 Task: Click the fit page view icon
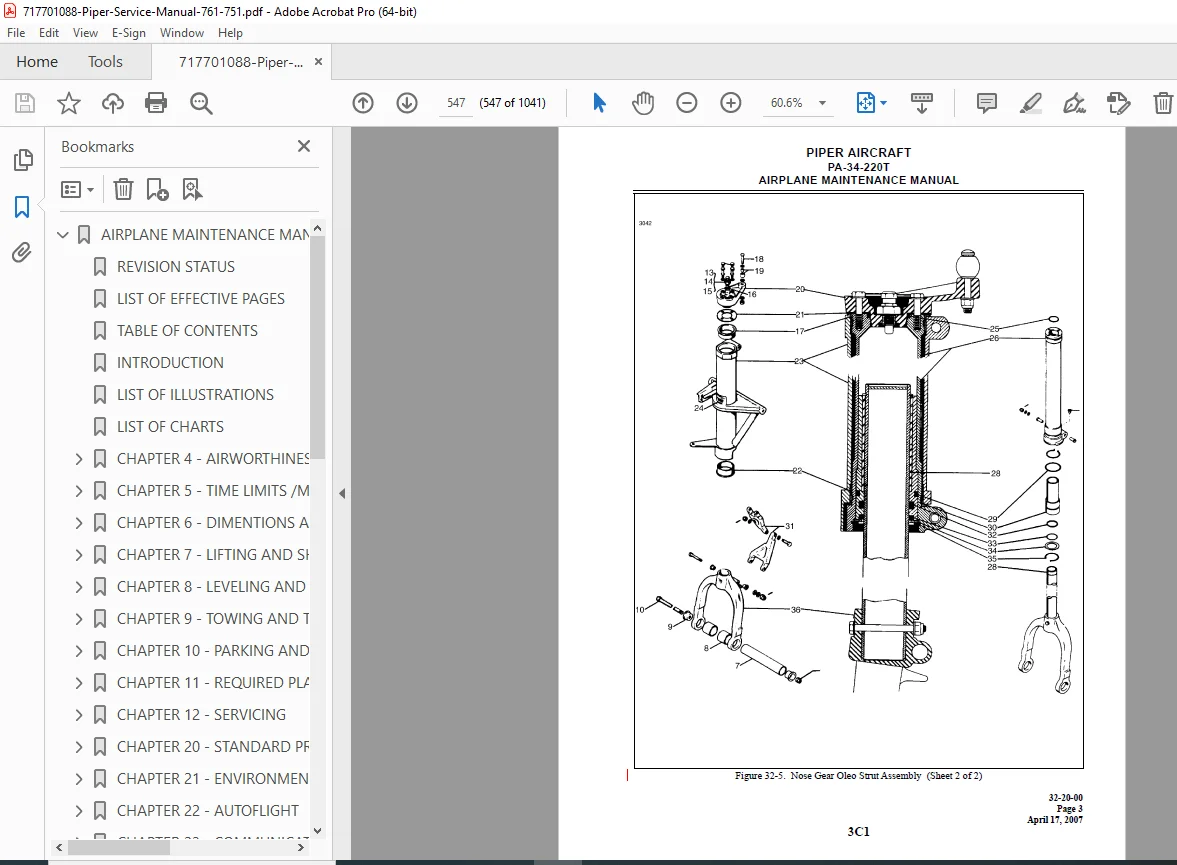click(x=865, y=103)
